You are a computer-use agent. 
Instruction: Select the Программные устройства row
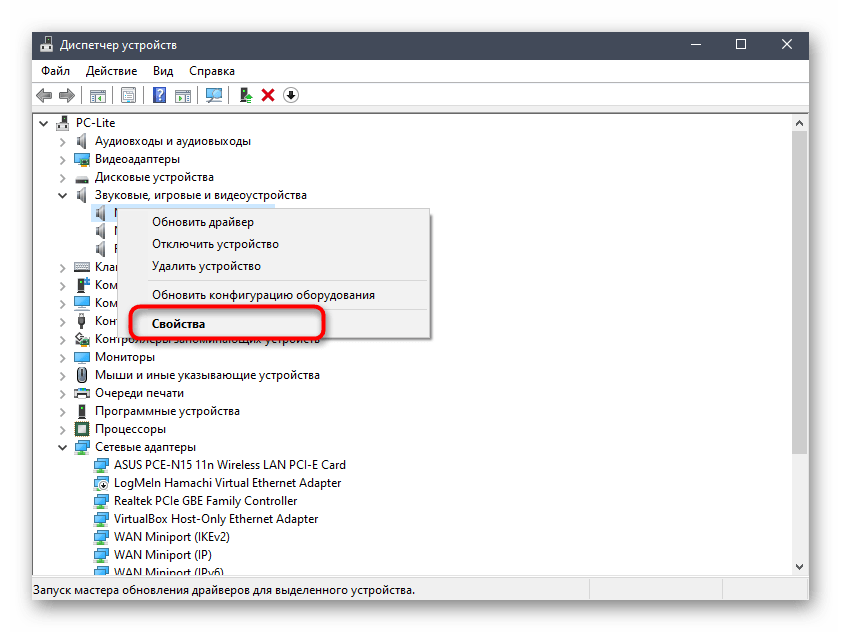tap(167, 411)
